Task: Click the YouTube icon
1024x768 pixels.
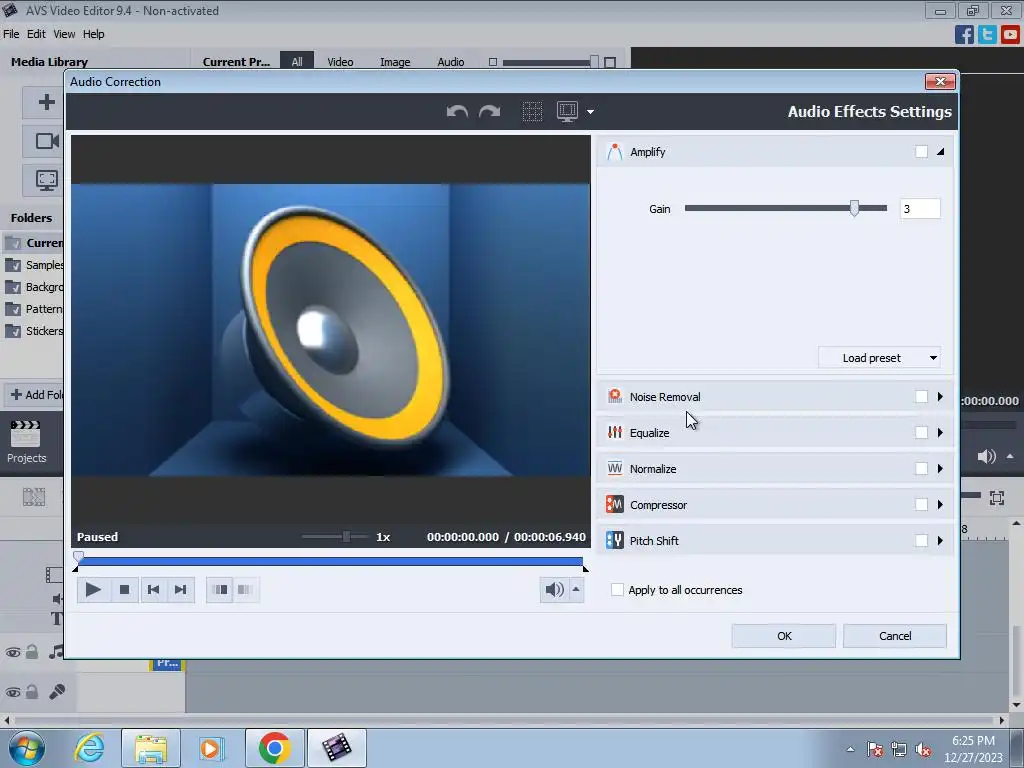Action: point(1010,34)
